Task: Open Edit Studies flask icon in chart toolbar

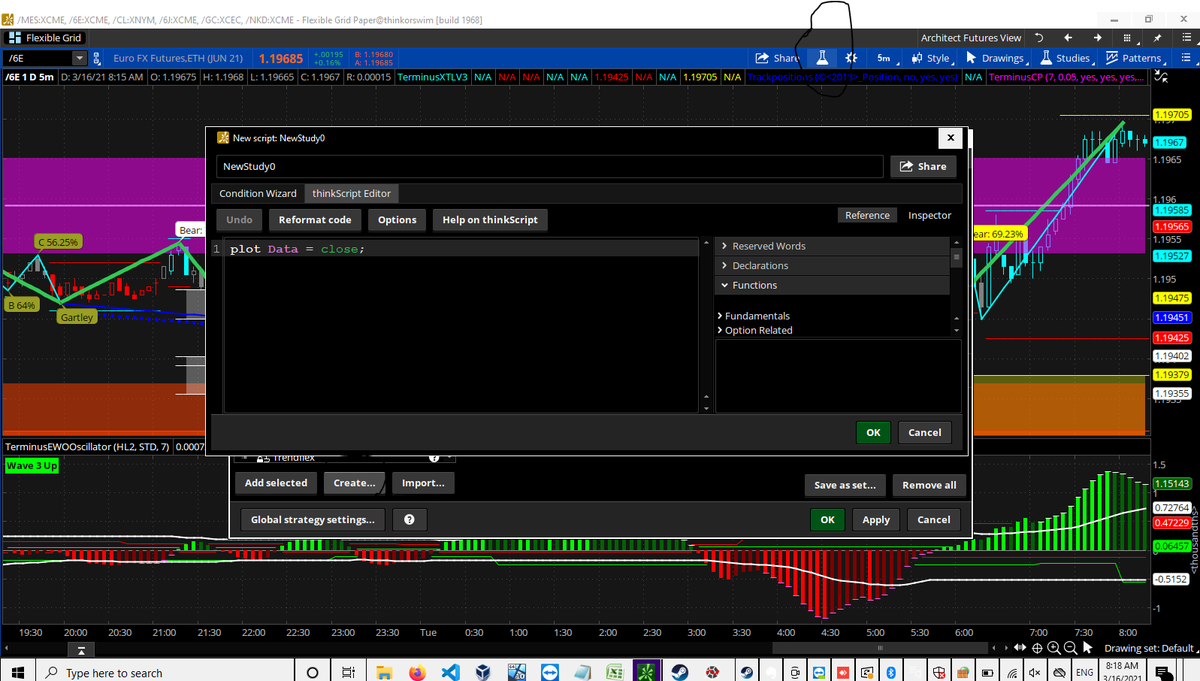Action: pos(822,58)
